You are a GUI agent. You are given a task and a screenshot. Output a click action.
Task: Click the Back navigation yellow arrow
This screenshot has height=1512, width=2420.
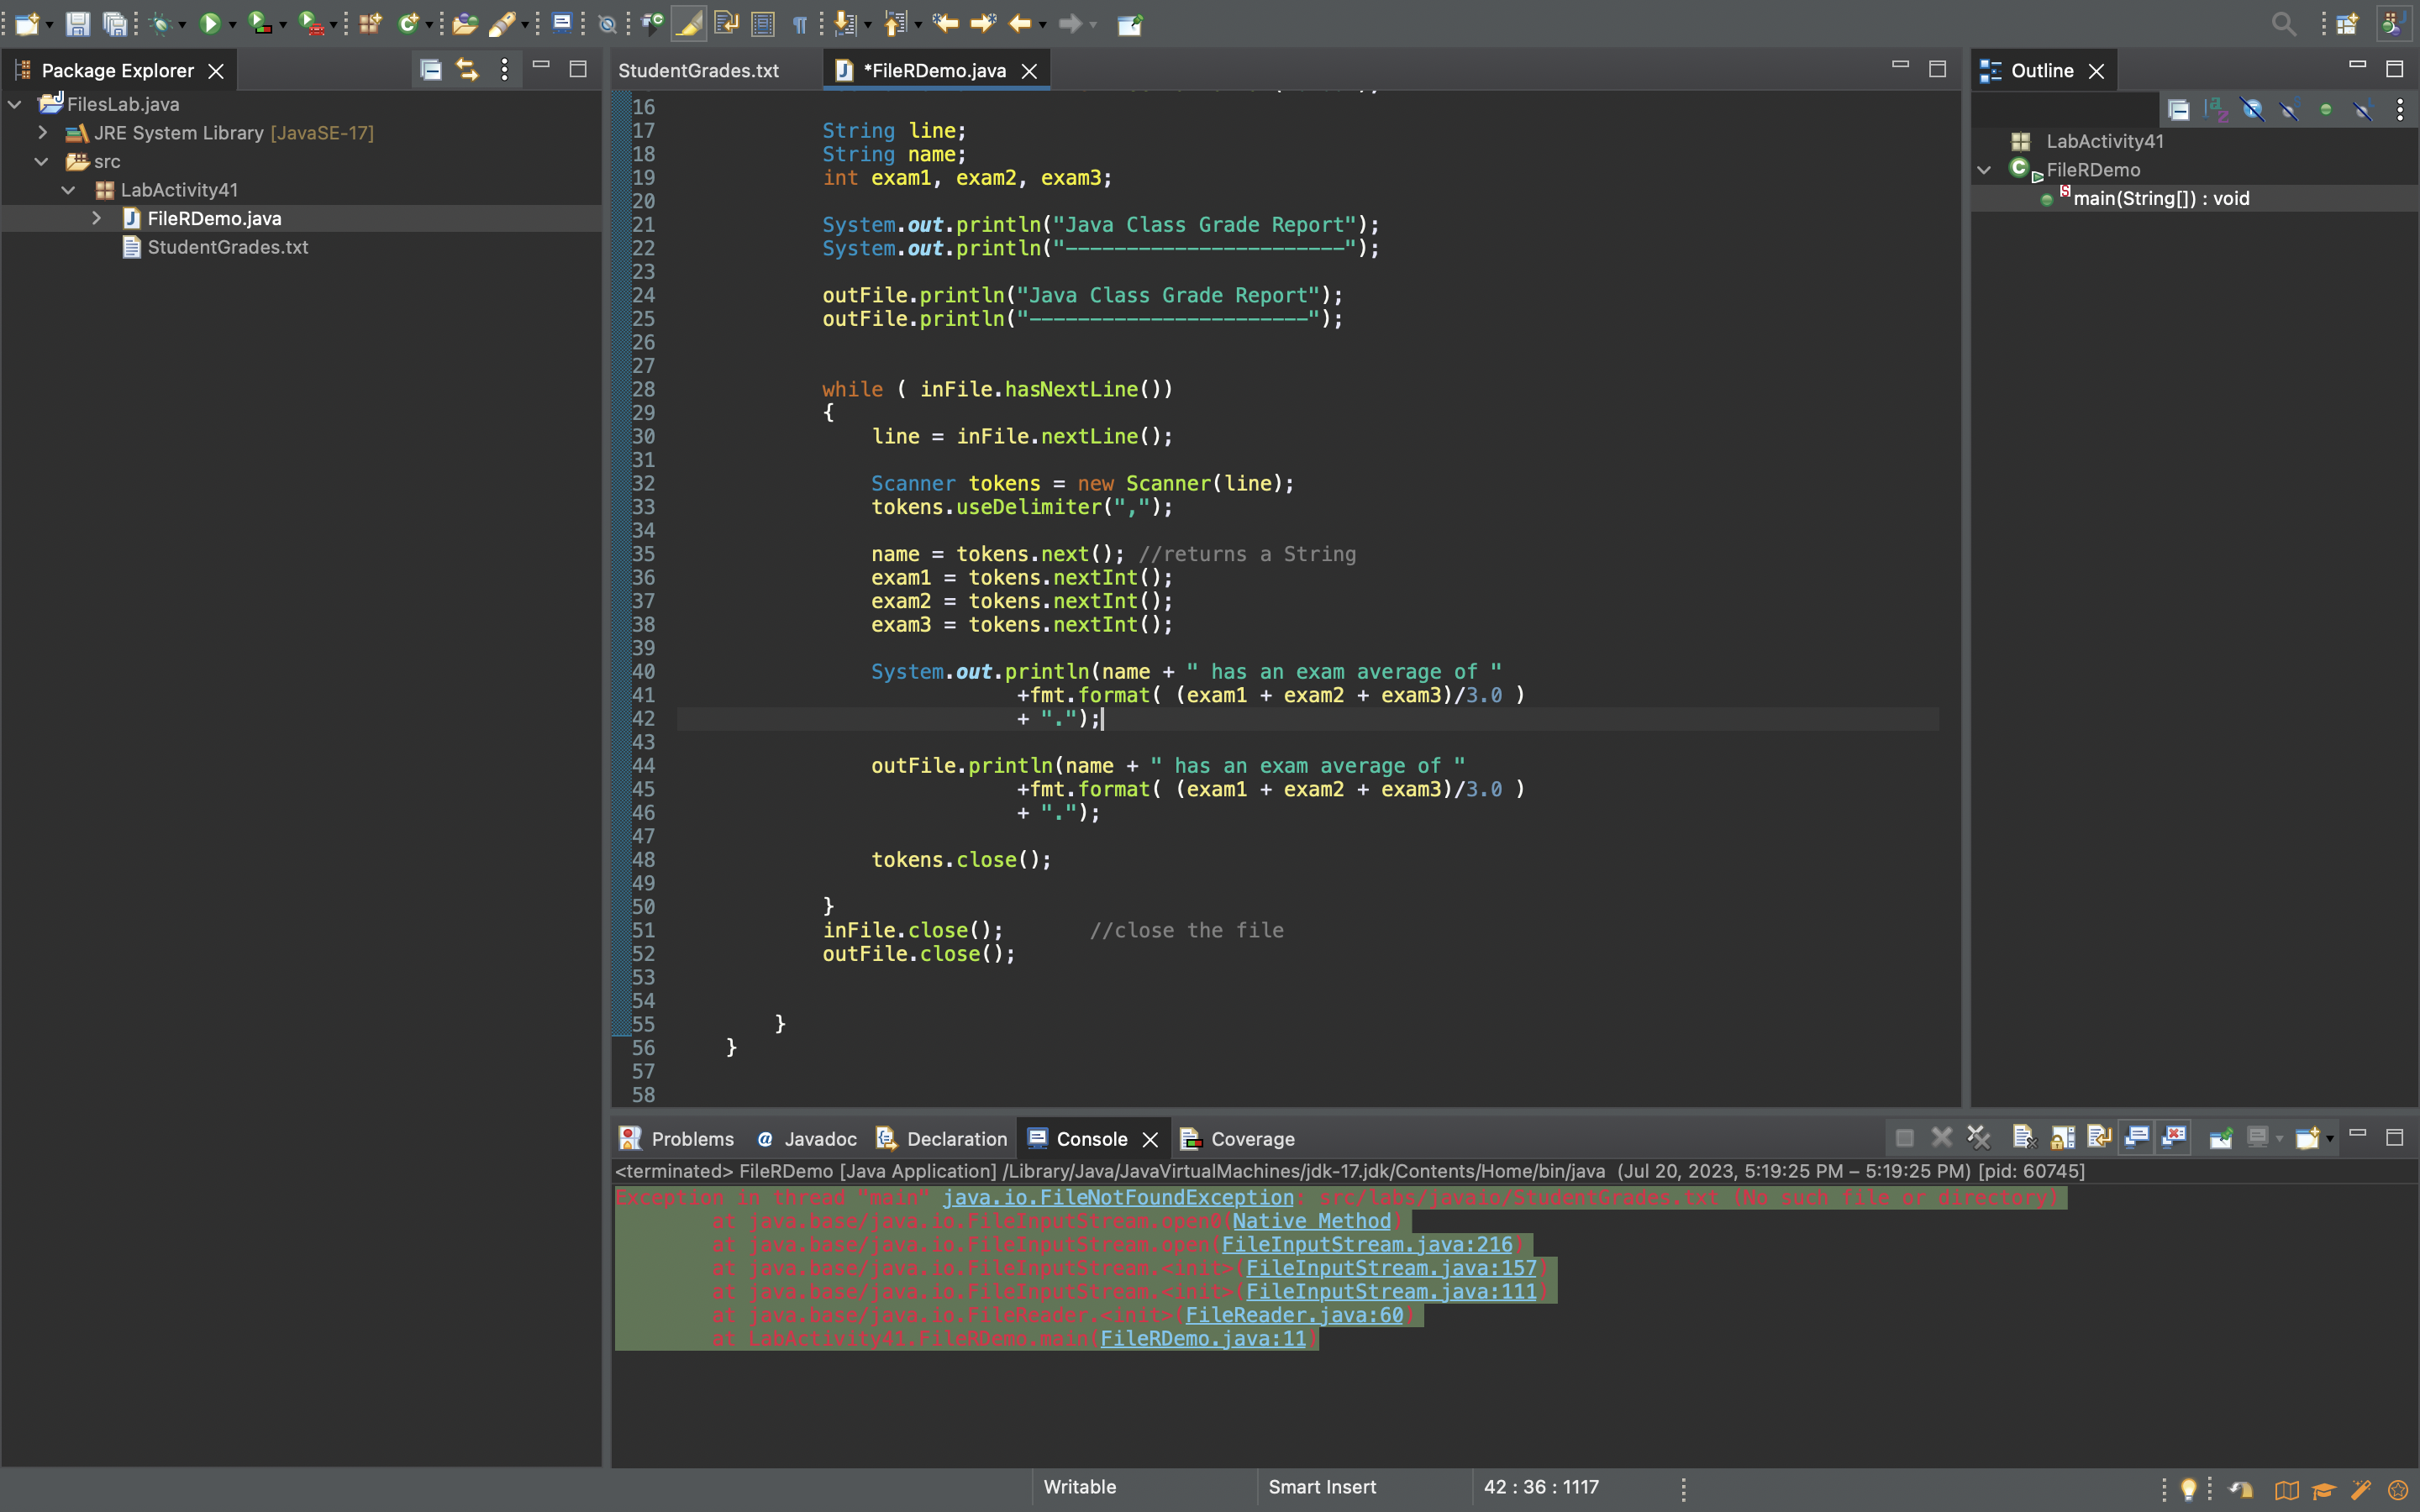pos(1019,23)
